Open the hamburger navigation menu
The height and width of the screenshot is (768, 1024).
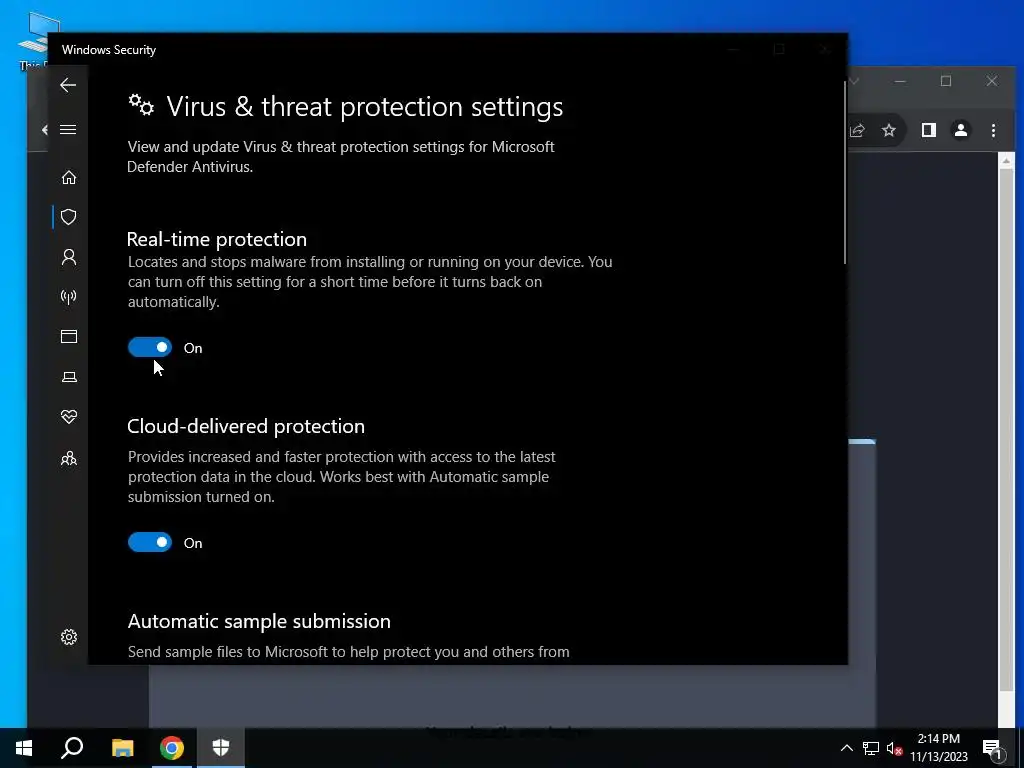click(68, 129)
